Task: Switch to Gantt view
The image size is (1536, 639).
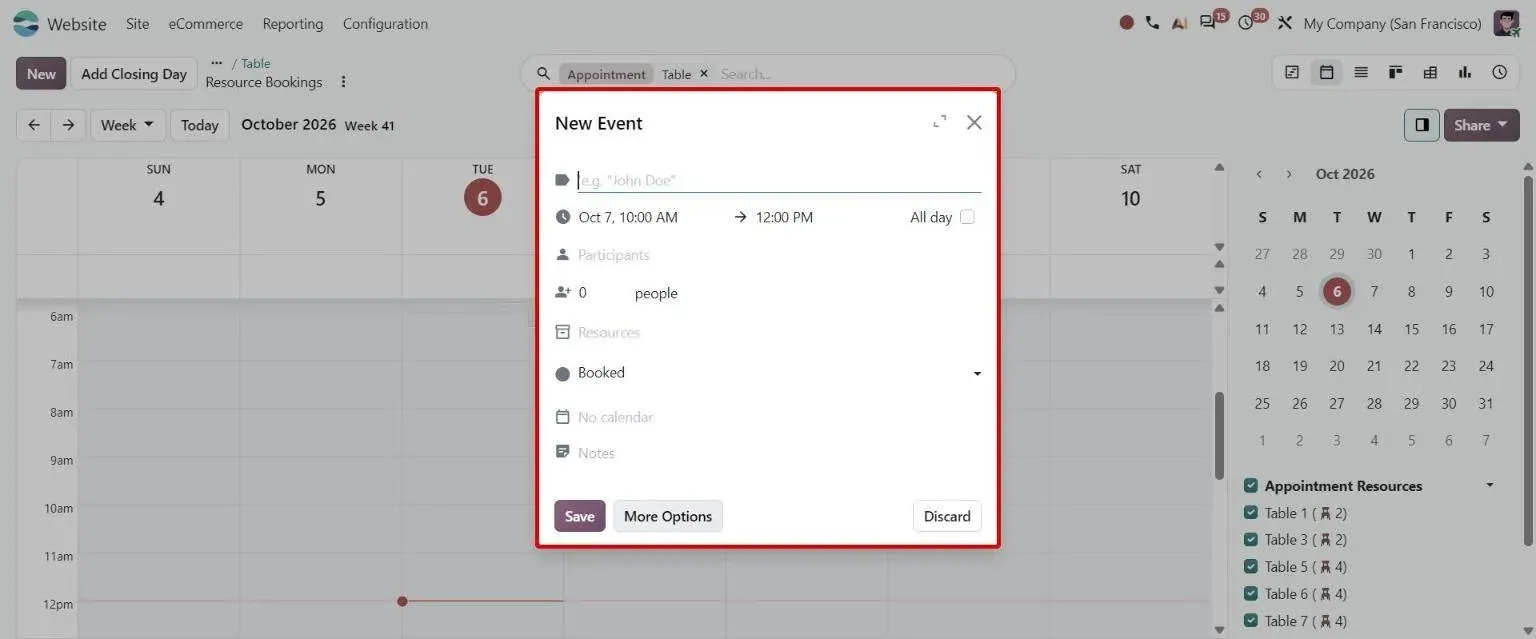Action: [1292, 72]
